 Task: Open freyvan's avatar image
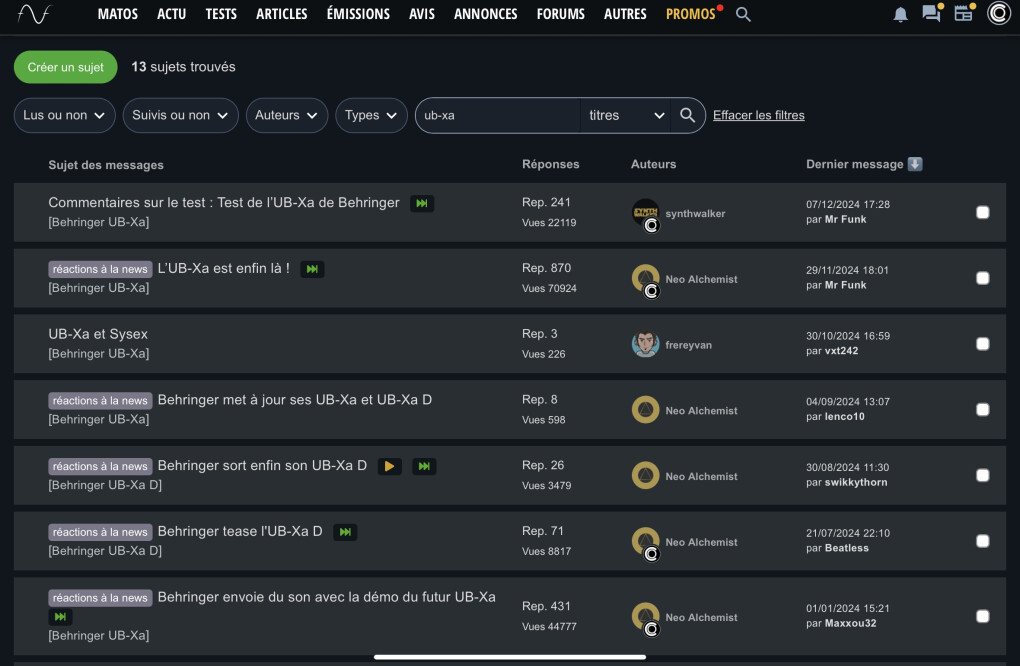(645, 345)
